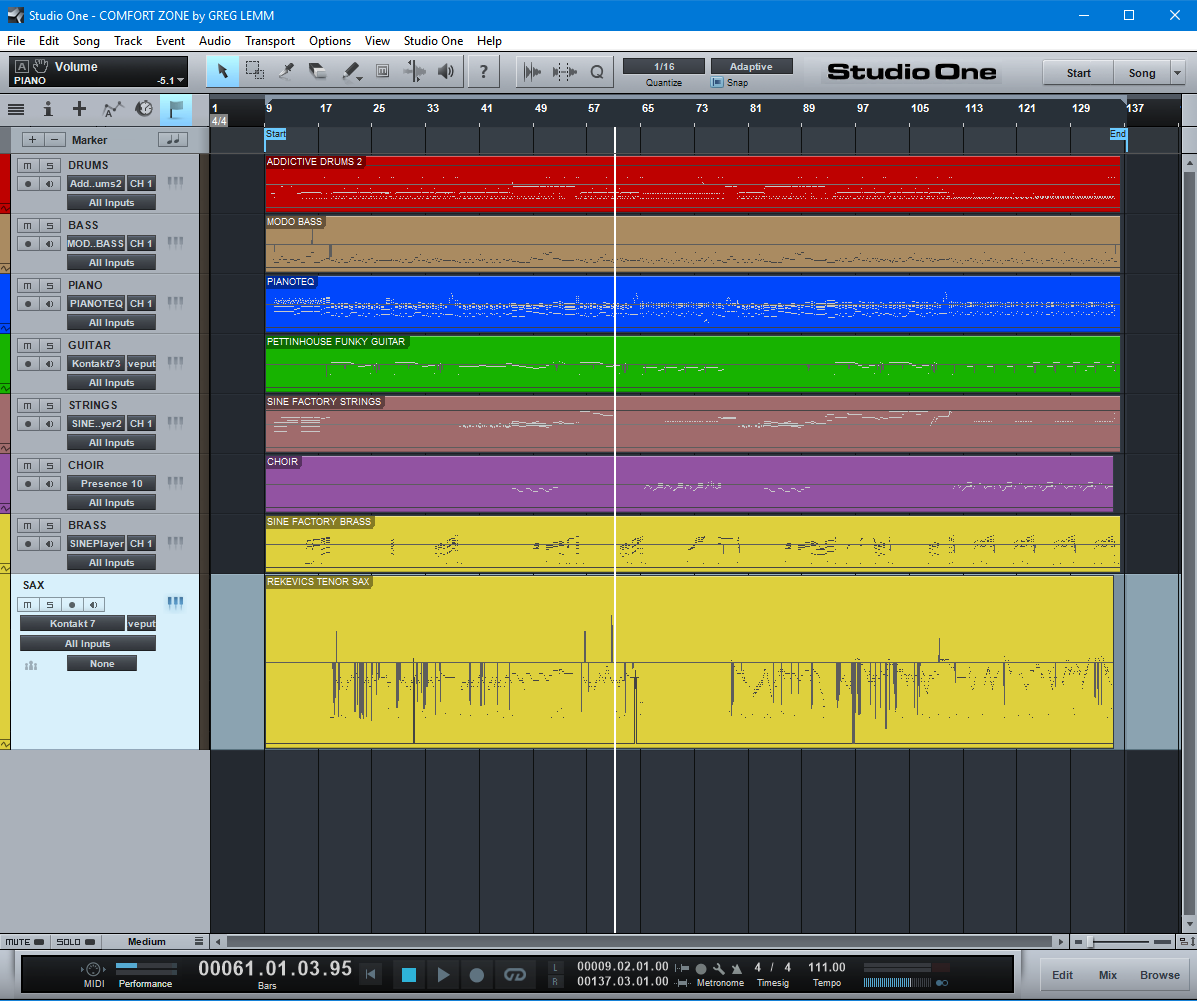Open the Quantize panel Q icon

pyautogui.click(x=597, y=72)
